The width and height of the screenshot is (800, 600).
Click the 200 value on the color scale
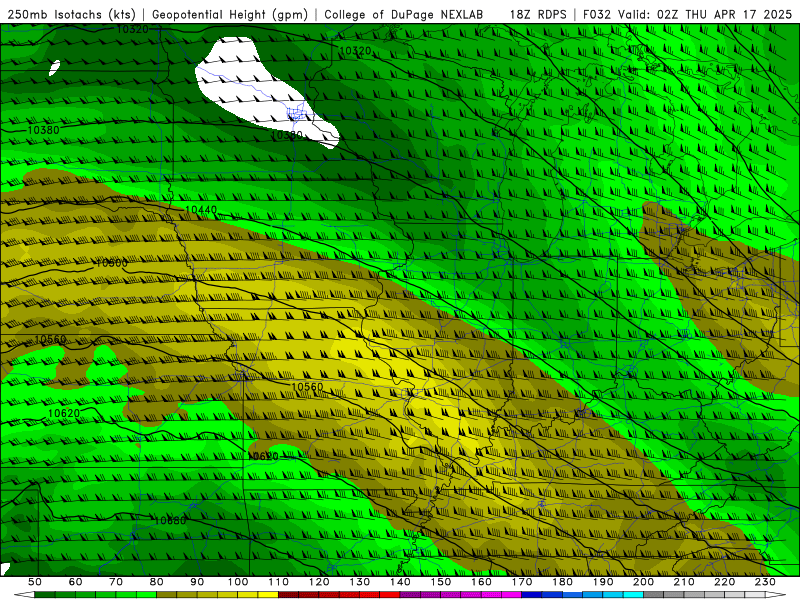643,582
